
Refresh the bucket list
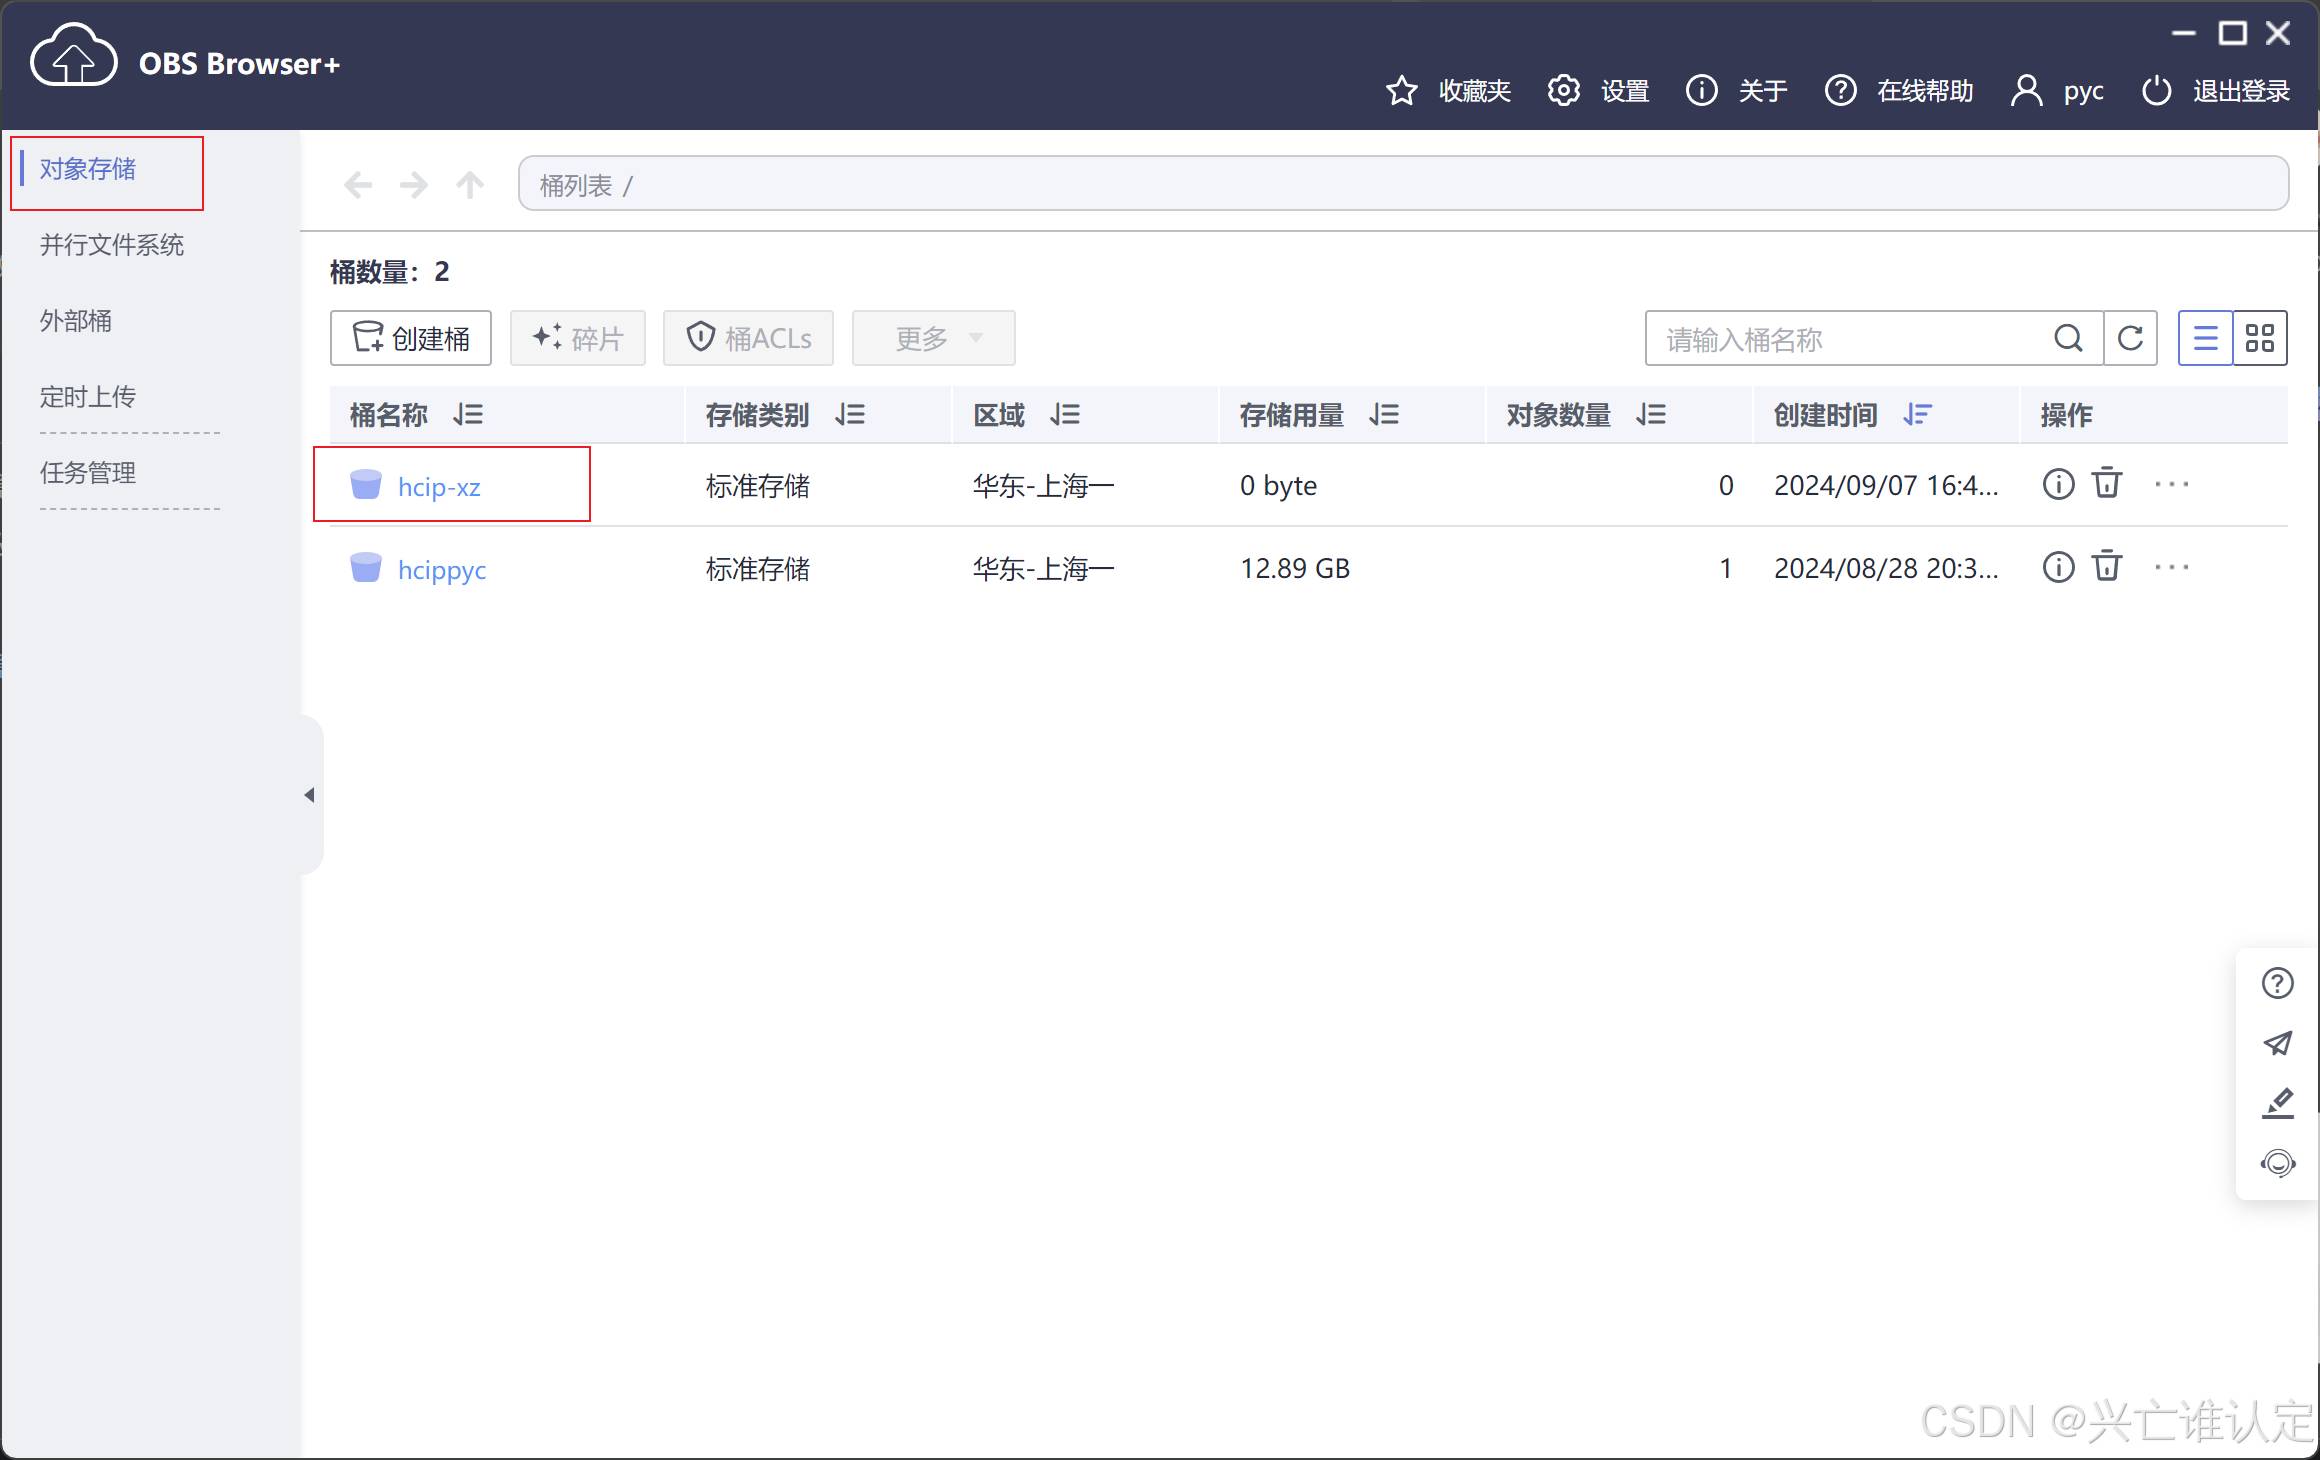tap(2130, 339)
